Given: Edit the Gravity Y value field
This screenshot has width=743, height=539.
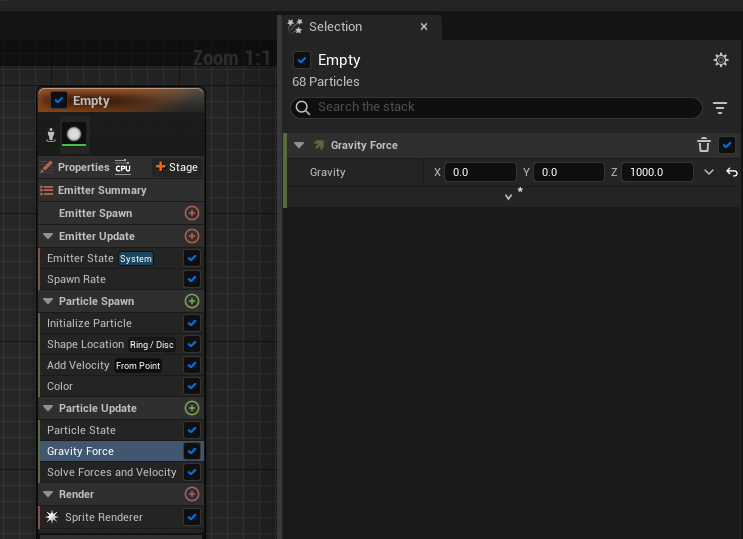Looking at the screenshot, I should [x=569, y=172].
